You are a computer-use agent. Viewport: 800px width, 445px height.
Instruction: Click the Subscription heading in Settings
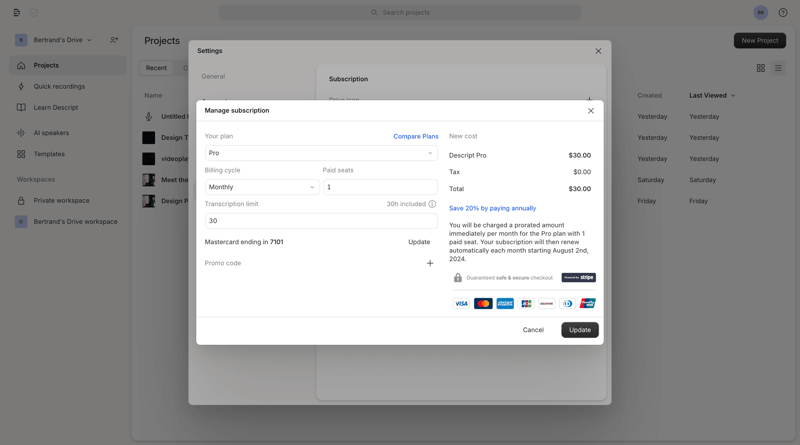pyautogui.click(x=348, y=79)
